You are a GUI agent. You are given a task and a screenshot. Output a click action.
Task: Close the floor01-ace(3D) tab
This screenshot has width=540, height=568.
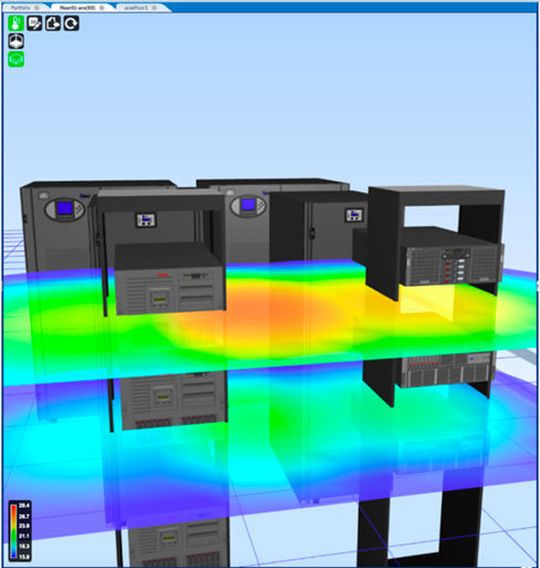tap(102, 7)
